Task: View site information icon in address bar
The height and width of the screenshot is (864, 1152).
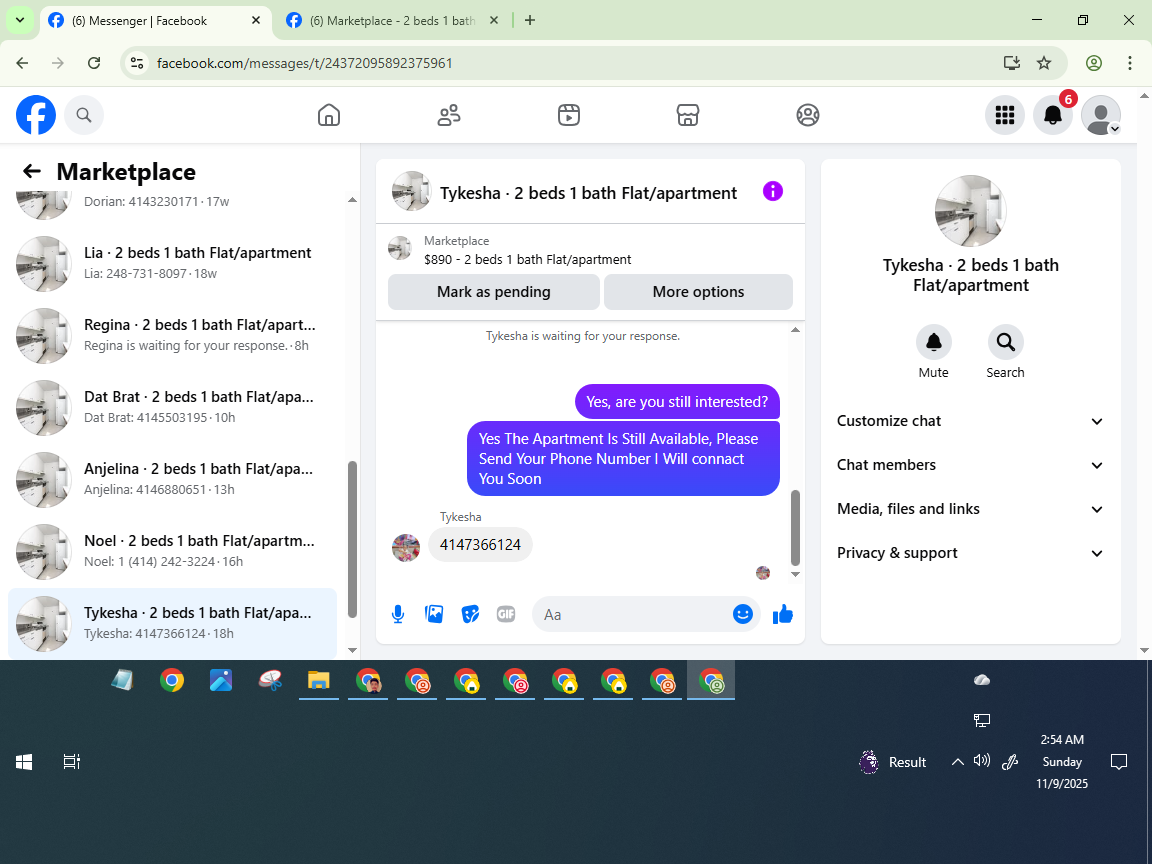Action: 137,63
